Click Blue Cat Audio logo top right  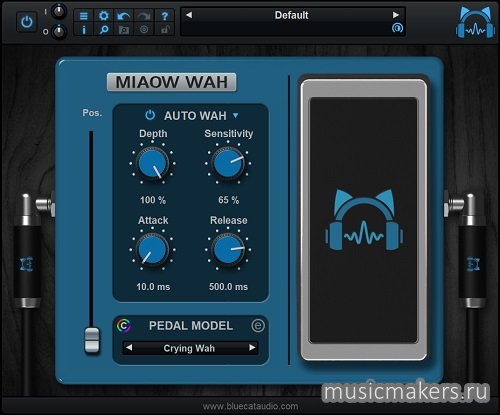pyautogui.click(x=475, y=22)
